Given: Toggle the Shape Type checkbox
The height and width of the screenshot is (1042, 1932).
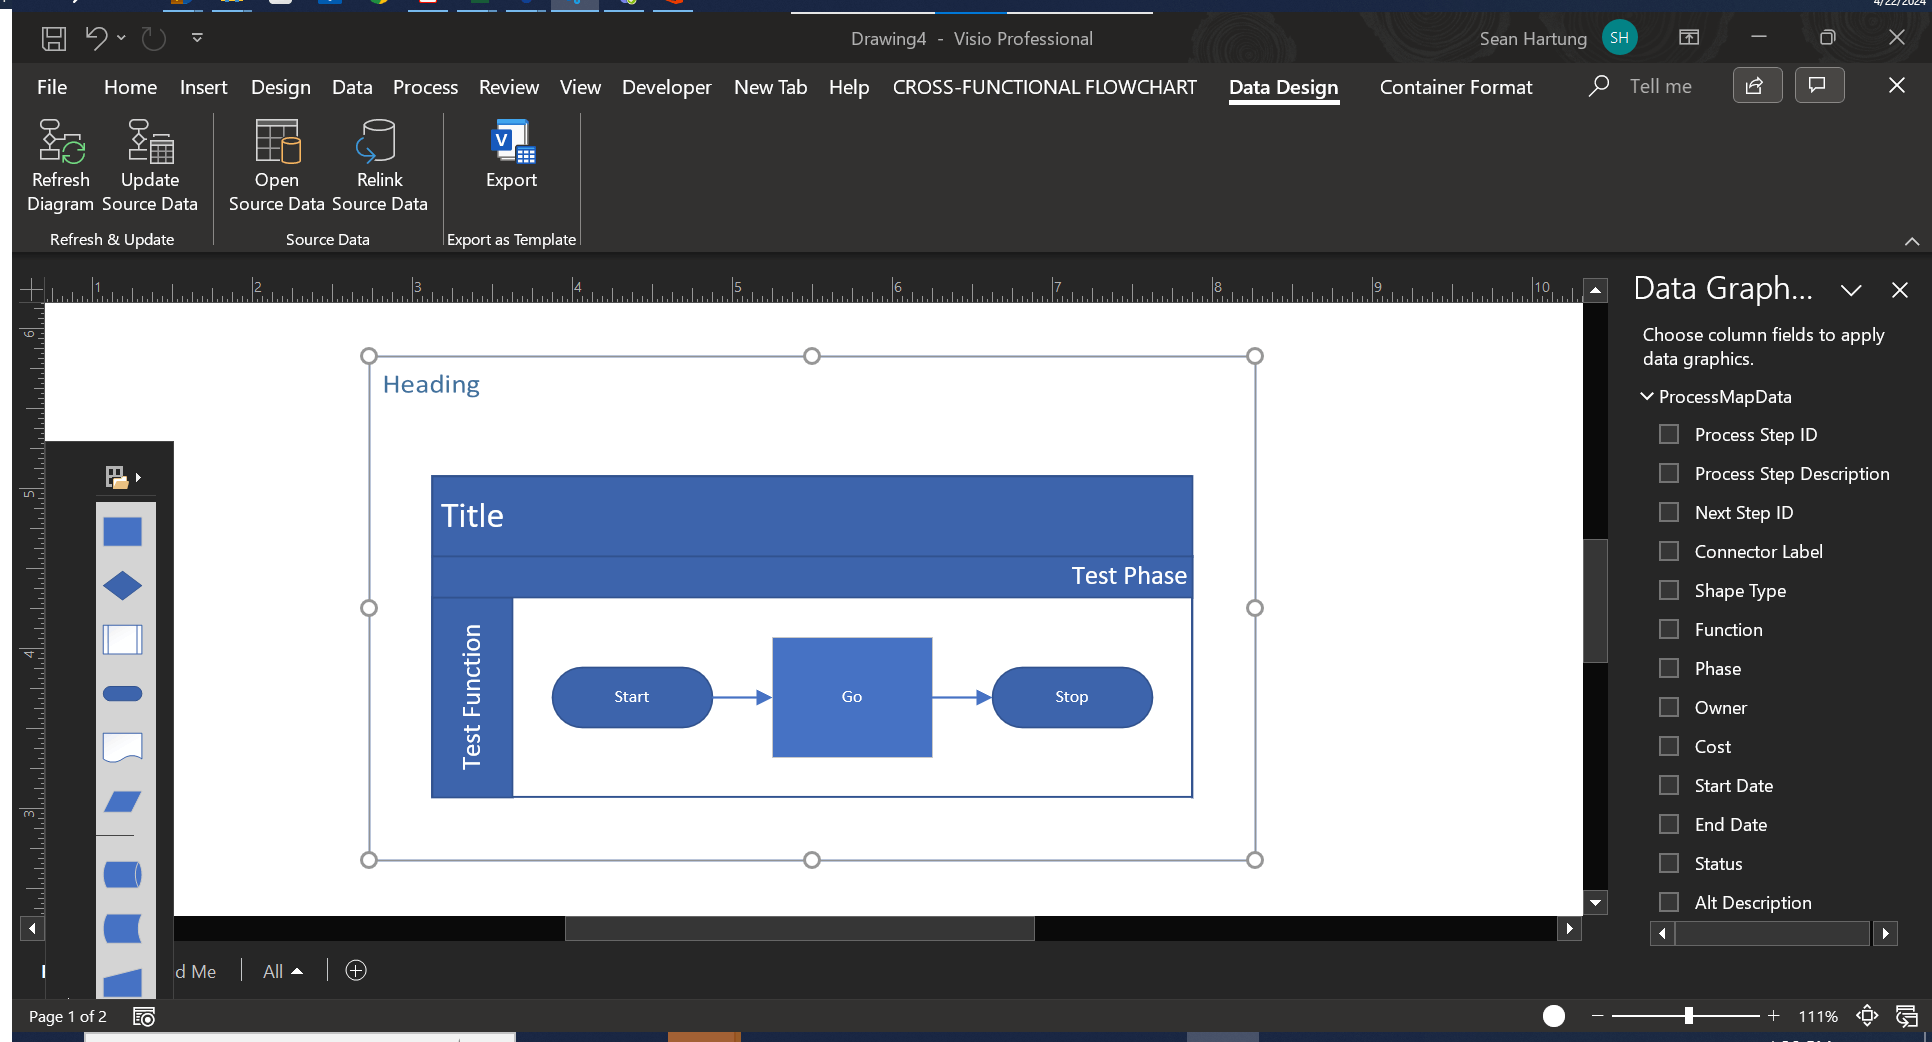Looking at the screenshot, I should [x=1669, y=591].
